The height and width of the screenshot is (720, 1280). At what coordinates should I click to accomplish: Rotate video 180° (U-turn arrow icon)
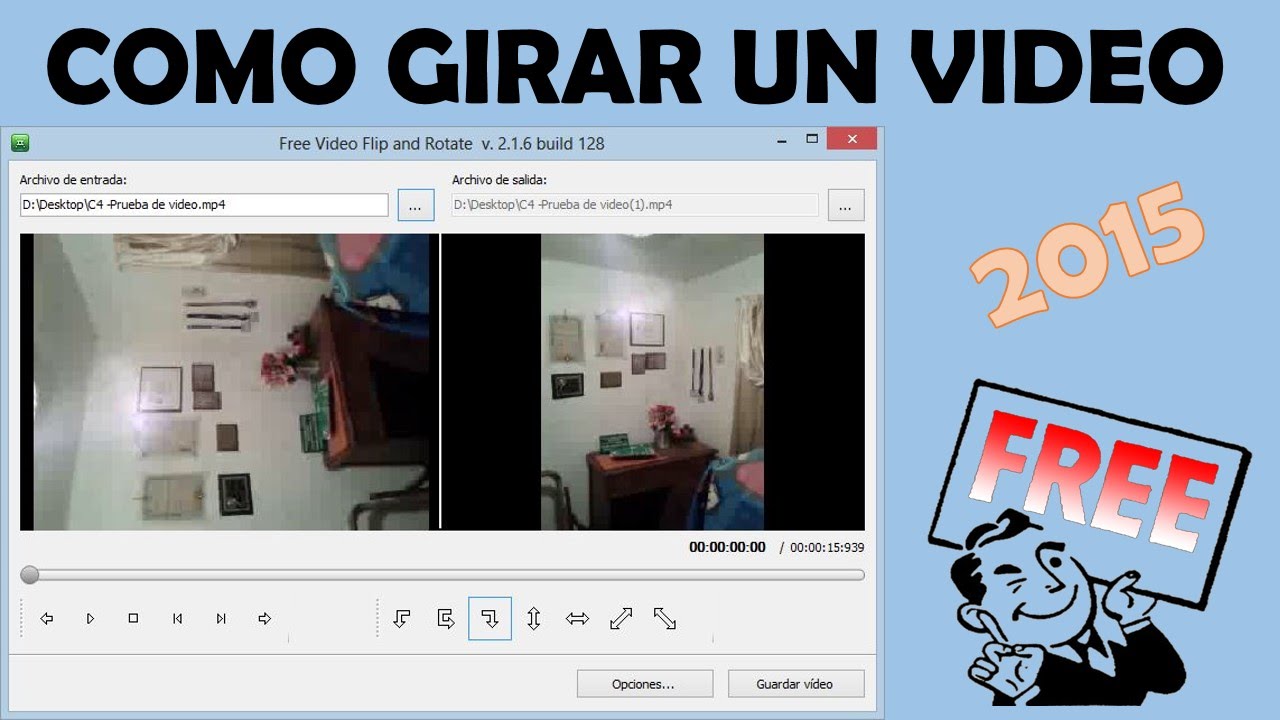[x=446, y=619]
